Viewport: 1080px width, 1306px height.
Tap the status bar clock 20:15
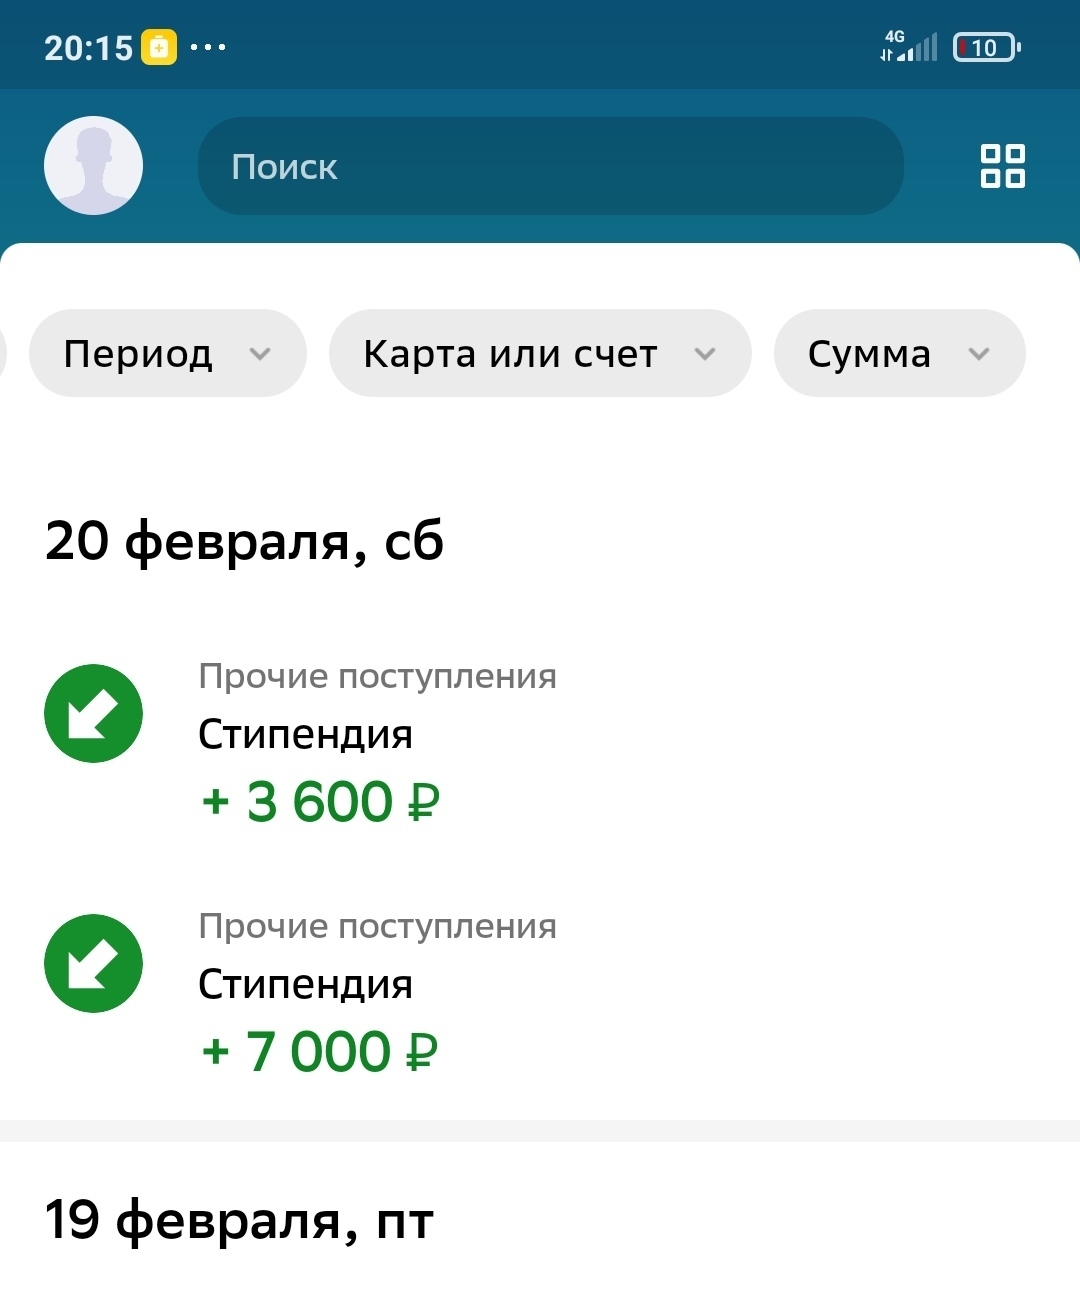88,47
